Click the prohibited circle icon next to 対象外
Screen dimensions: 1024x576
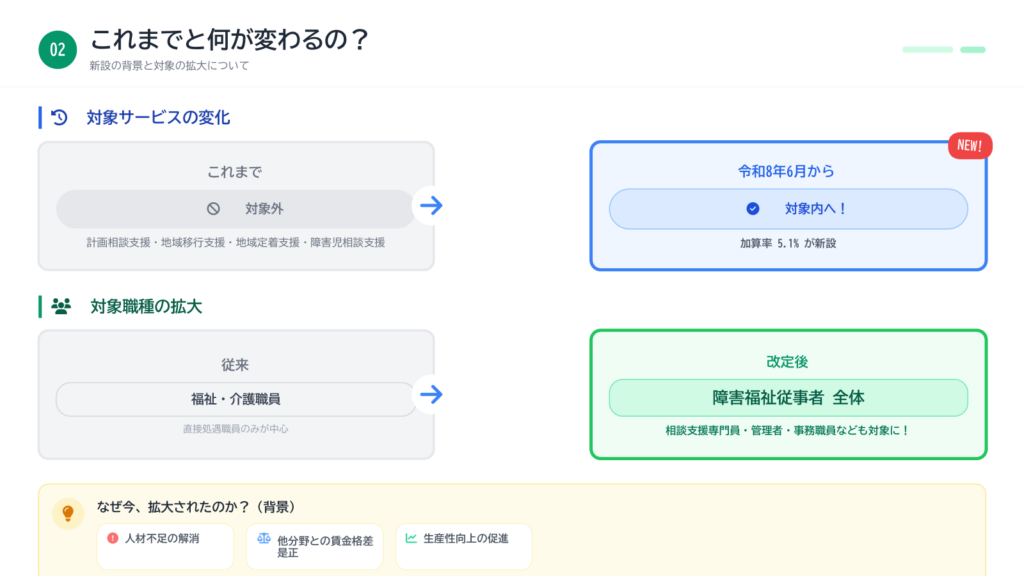click(x=213, y=209)
